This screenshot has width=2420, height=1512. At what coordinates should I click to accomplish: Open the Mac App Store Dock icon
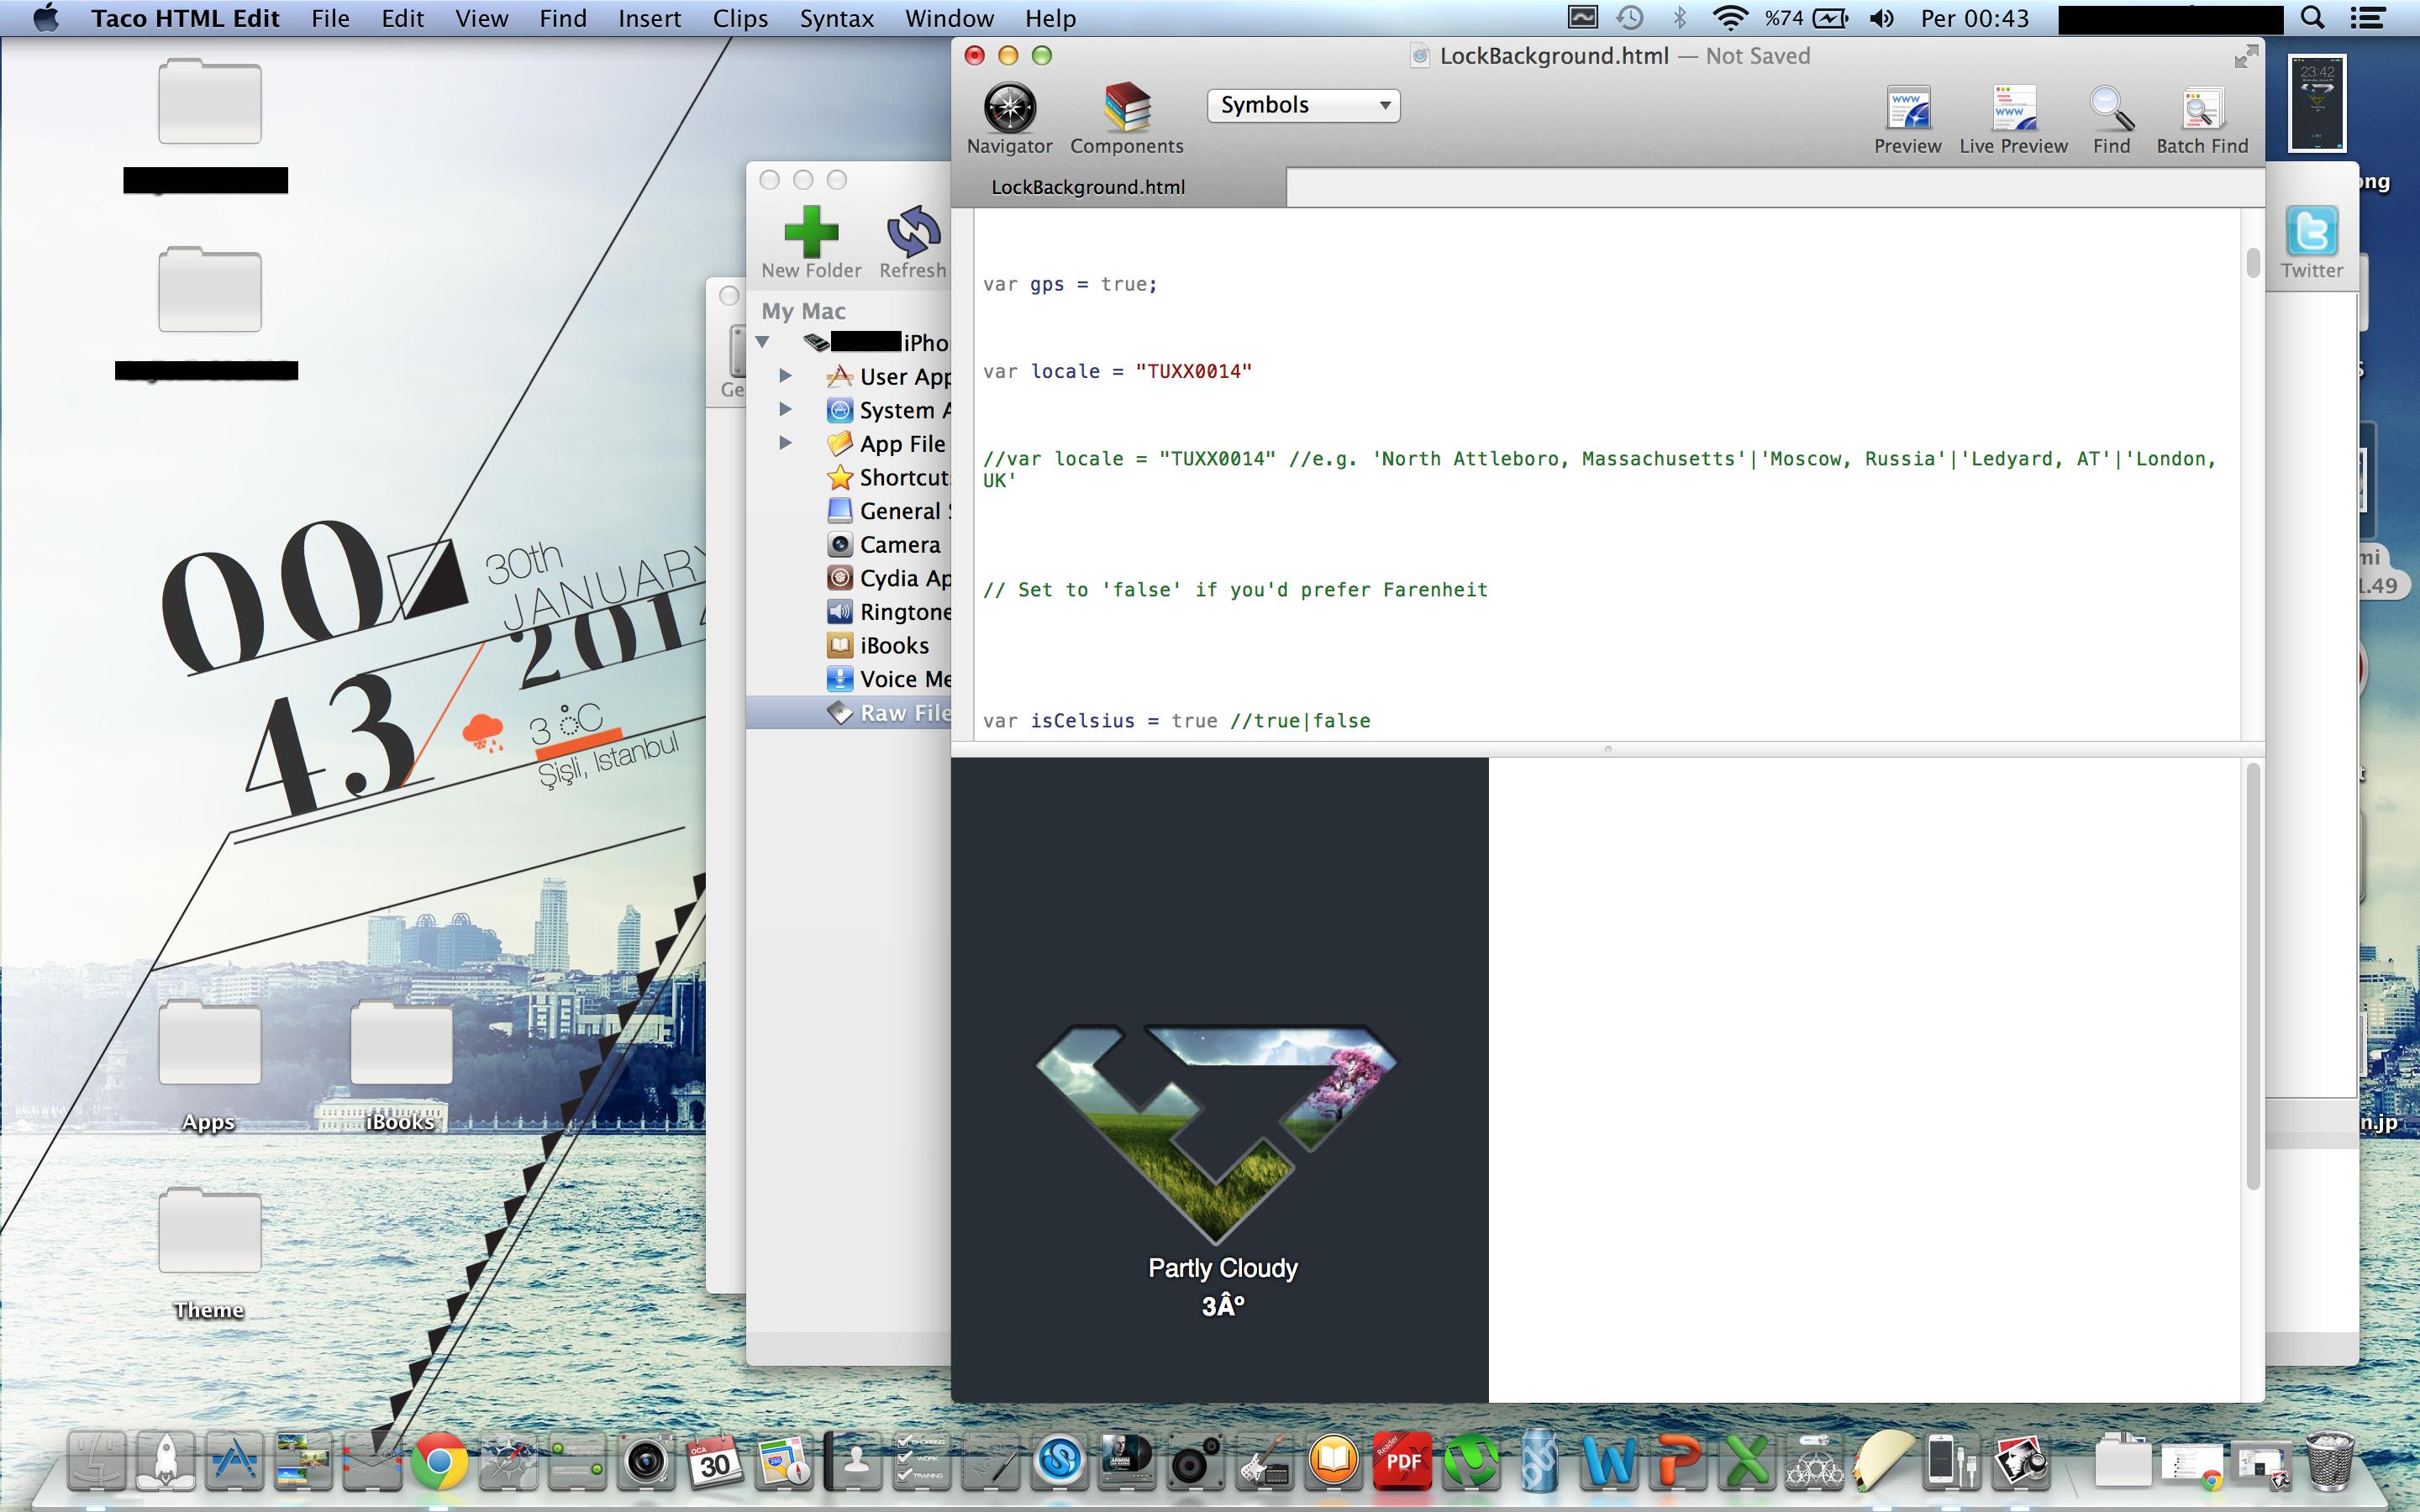[234, 1462]
